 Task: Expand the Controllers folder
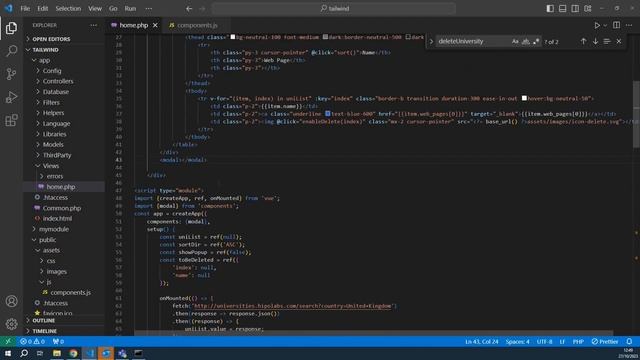[x=58, y=81]
